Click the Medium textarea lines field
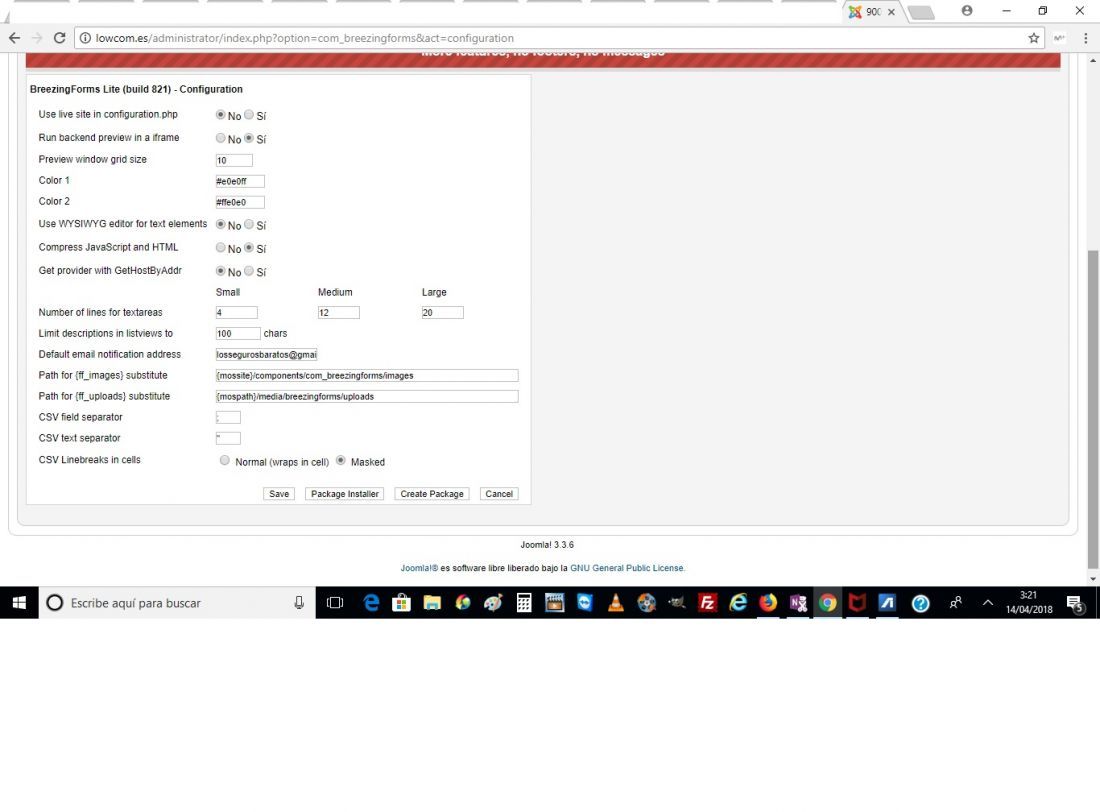Screen dimensions: 1100x812 (339, 312)
